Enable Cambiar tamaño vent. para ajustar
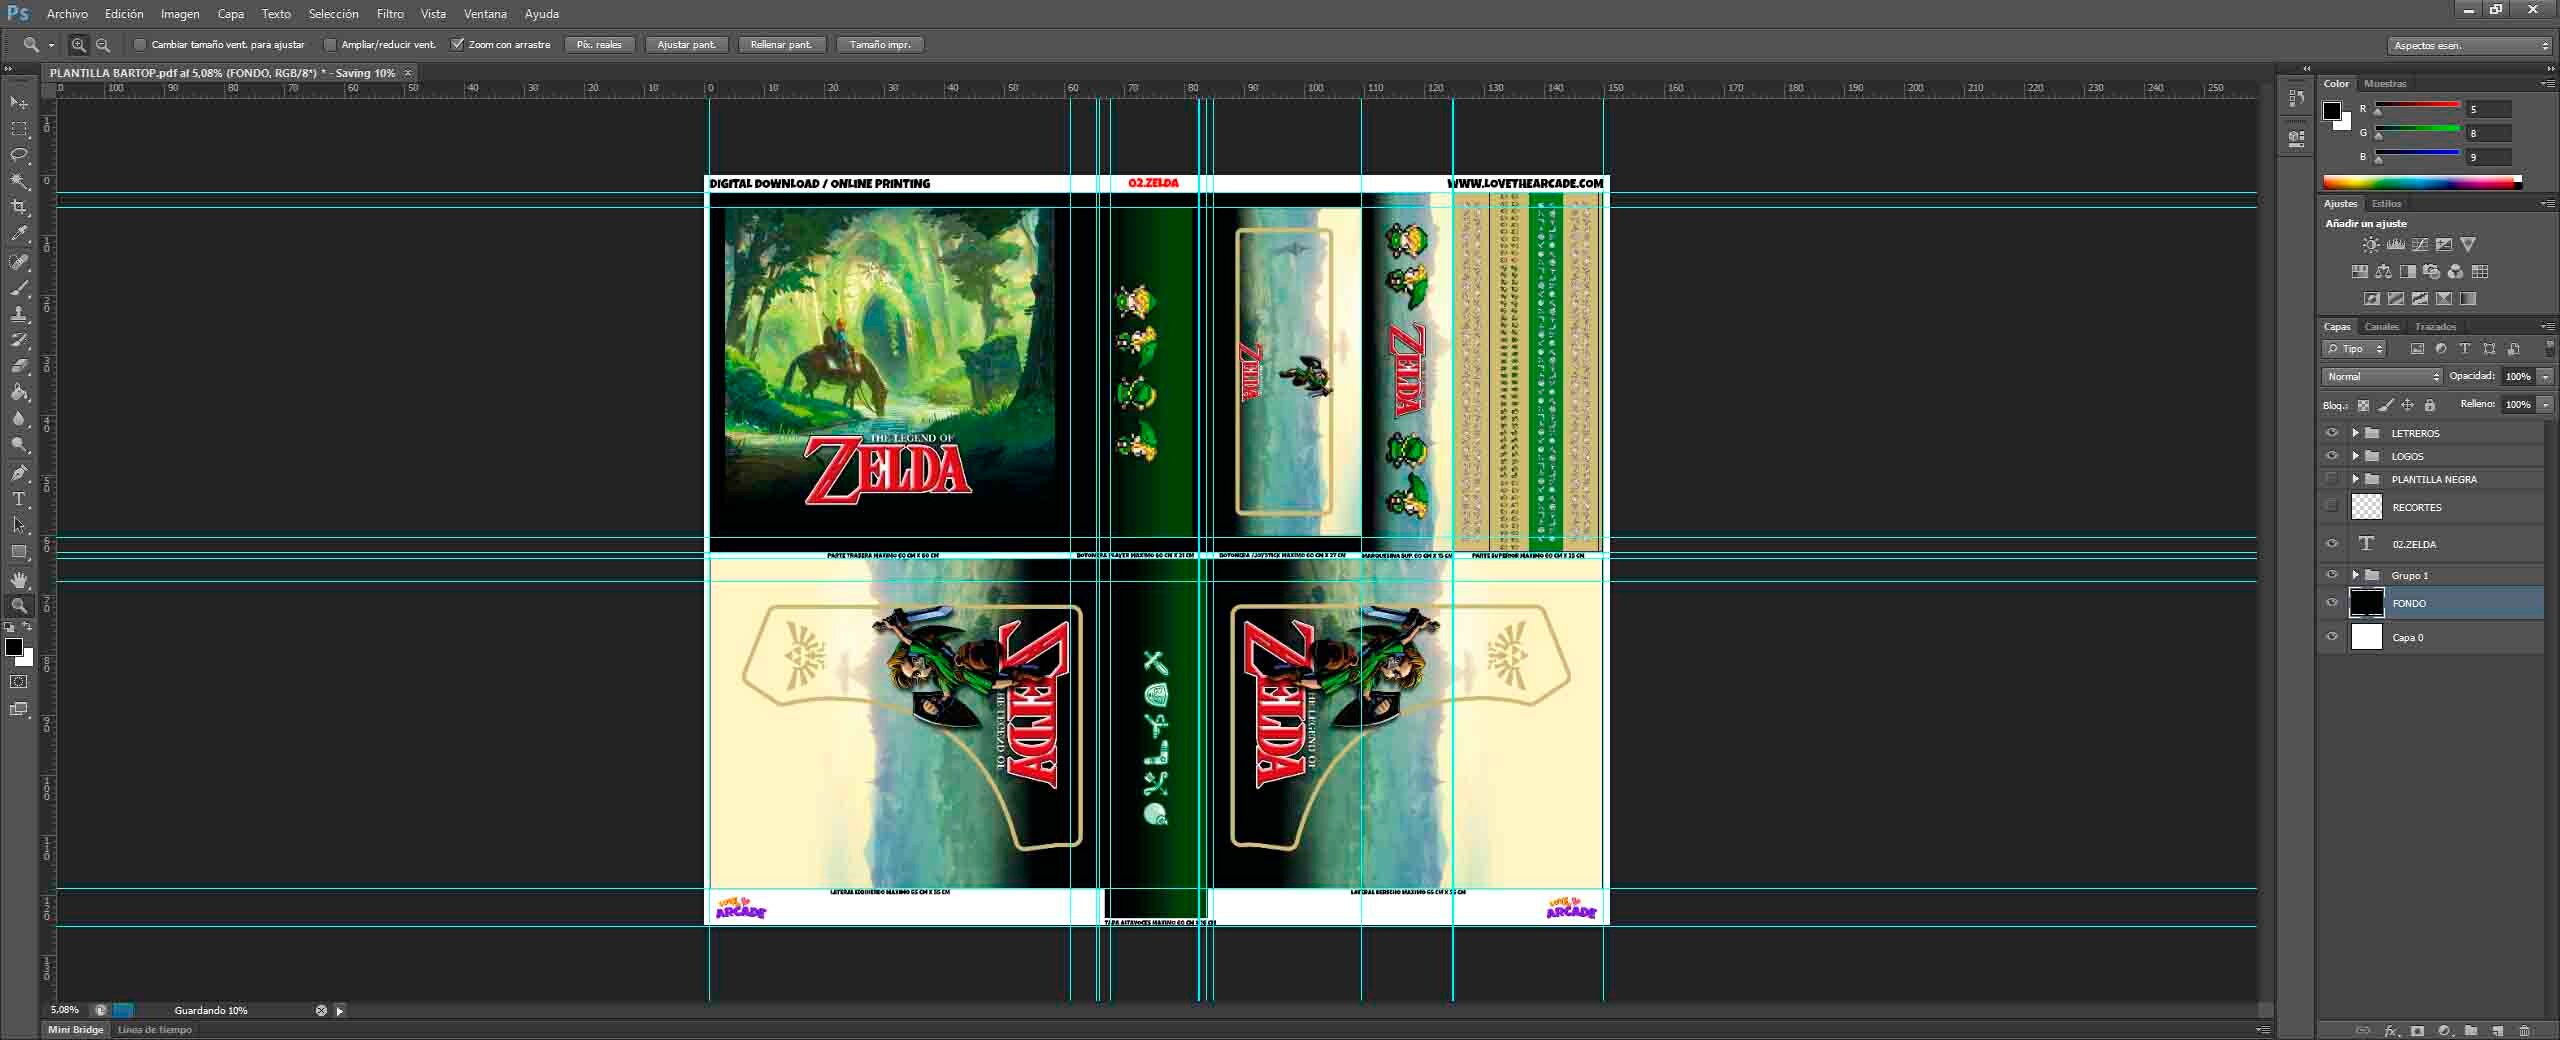The height and width of the screenshot is (1040, 2560). pos(141,44)
